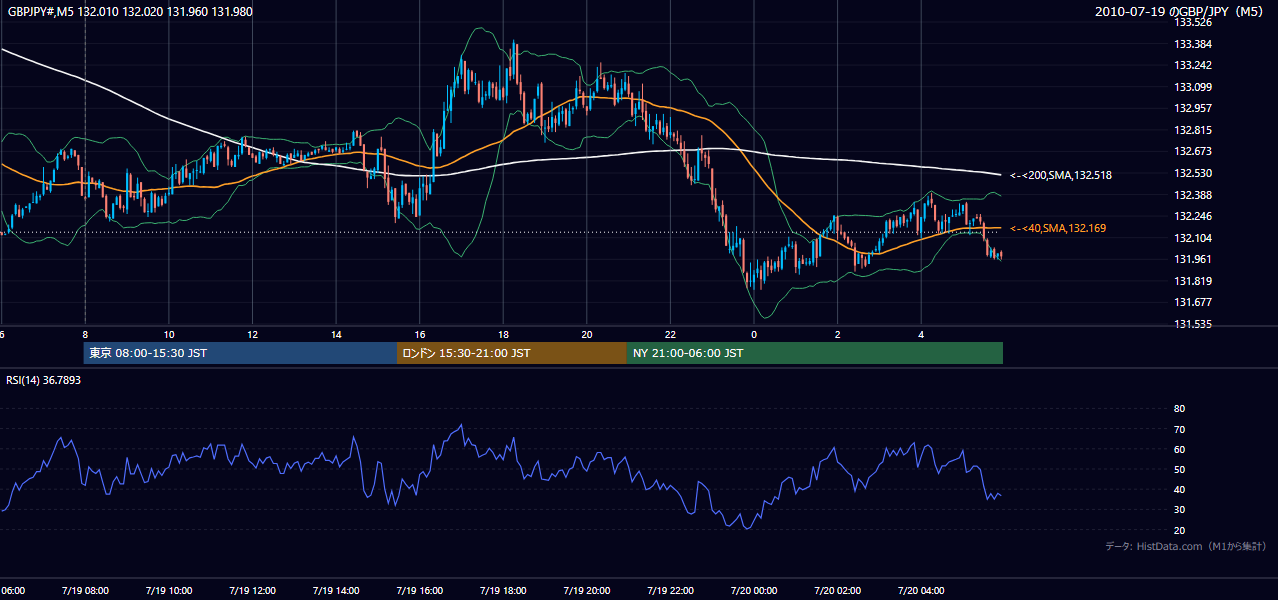
Task: Click hour tick 14 under price chart
Action: click(x=336, y=334)
